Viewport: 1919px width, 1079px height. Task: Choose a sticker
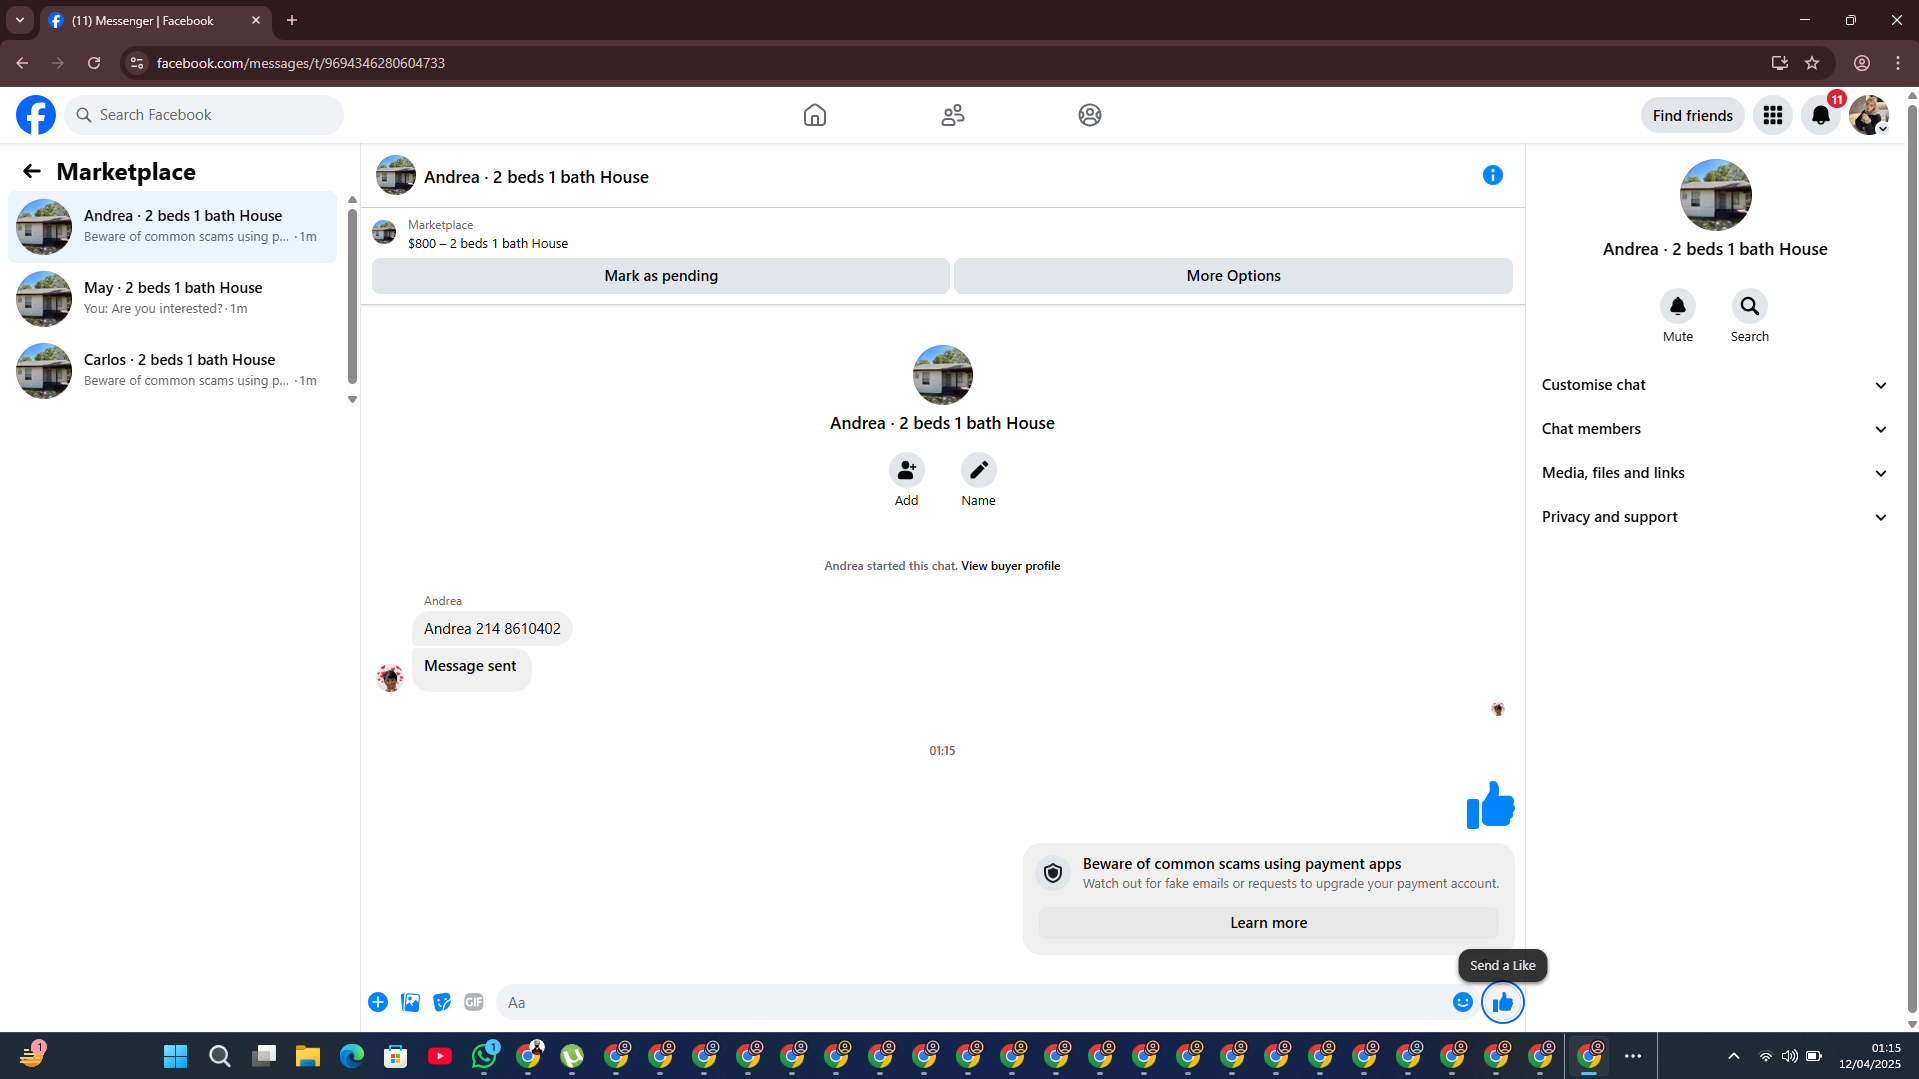[442, 1002]
